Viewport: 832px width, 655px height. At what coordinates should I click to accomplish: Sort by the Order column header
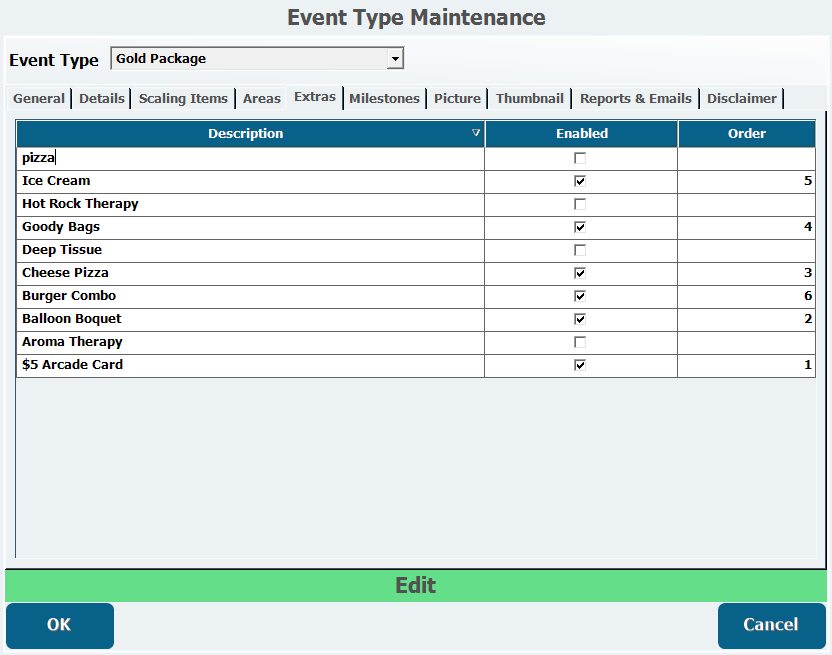point(746,133)
